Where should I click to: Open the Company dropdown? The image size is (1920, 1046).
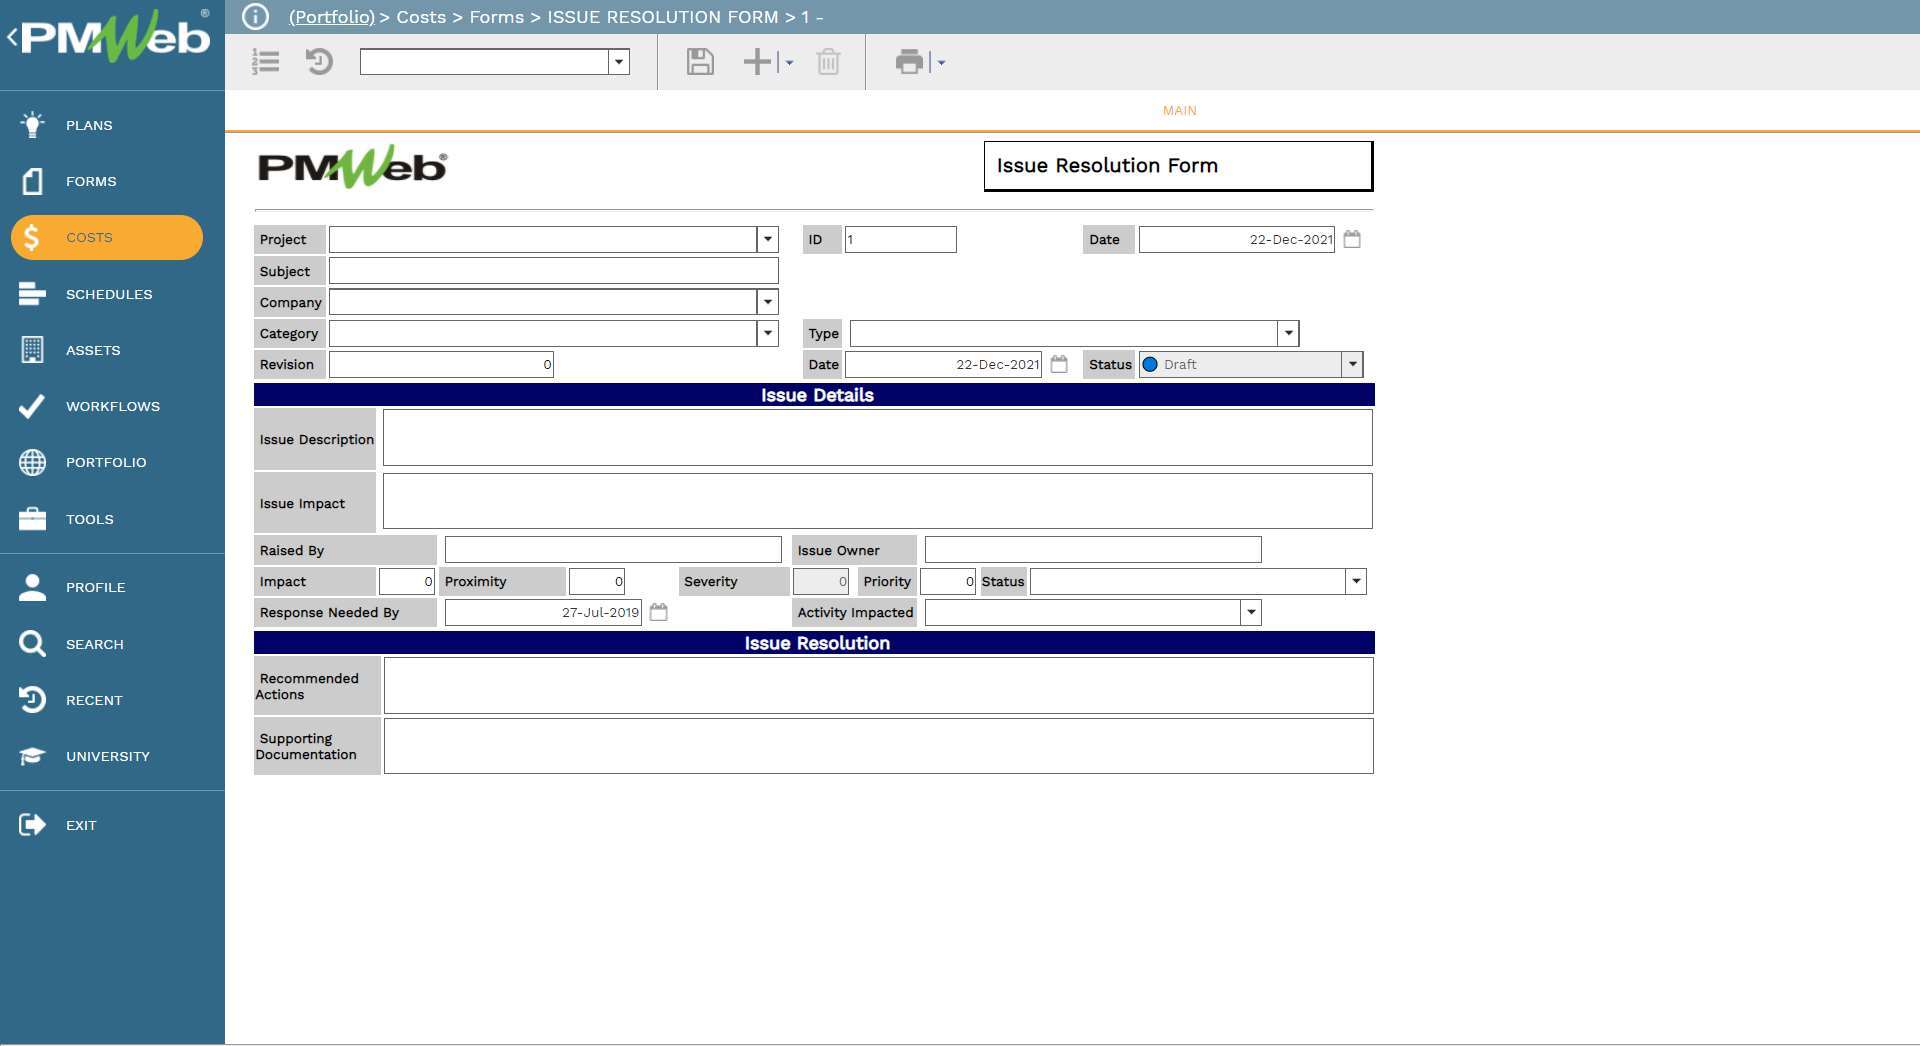768,302
